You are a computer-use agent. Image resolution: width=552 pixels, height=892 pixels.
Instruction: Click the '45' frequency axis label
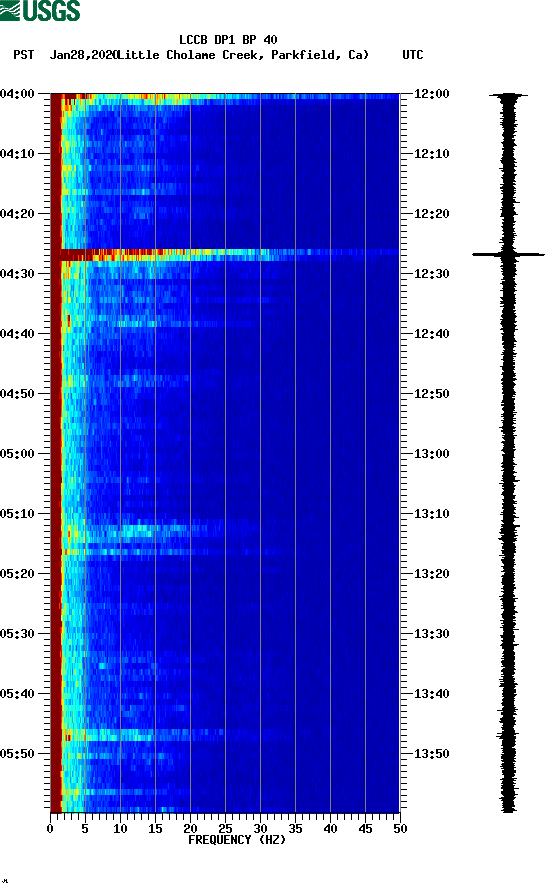365,828
